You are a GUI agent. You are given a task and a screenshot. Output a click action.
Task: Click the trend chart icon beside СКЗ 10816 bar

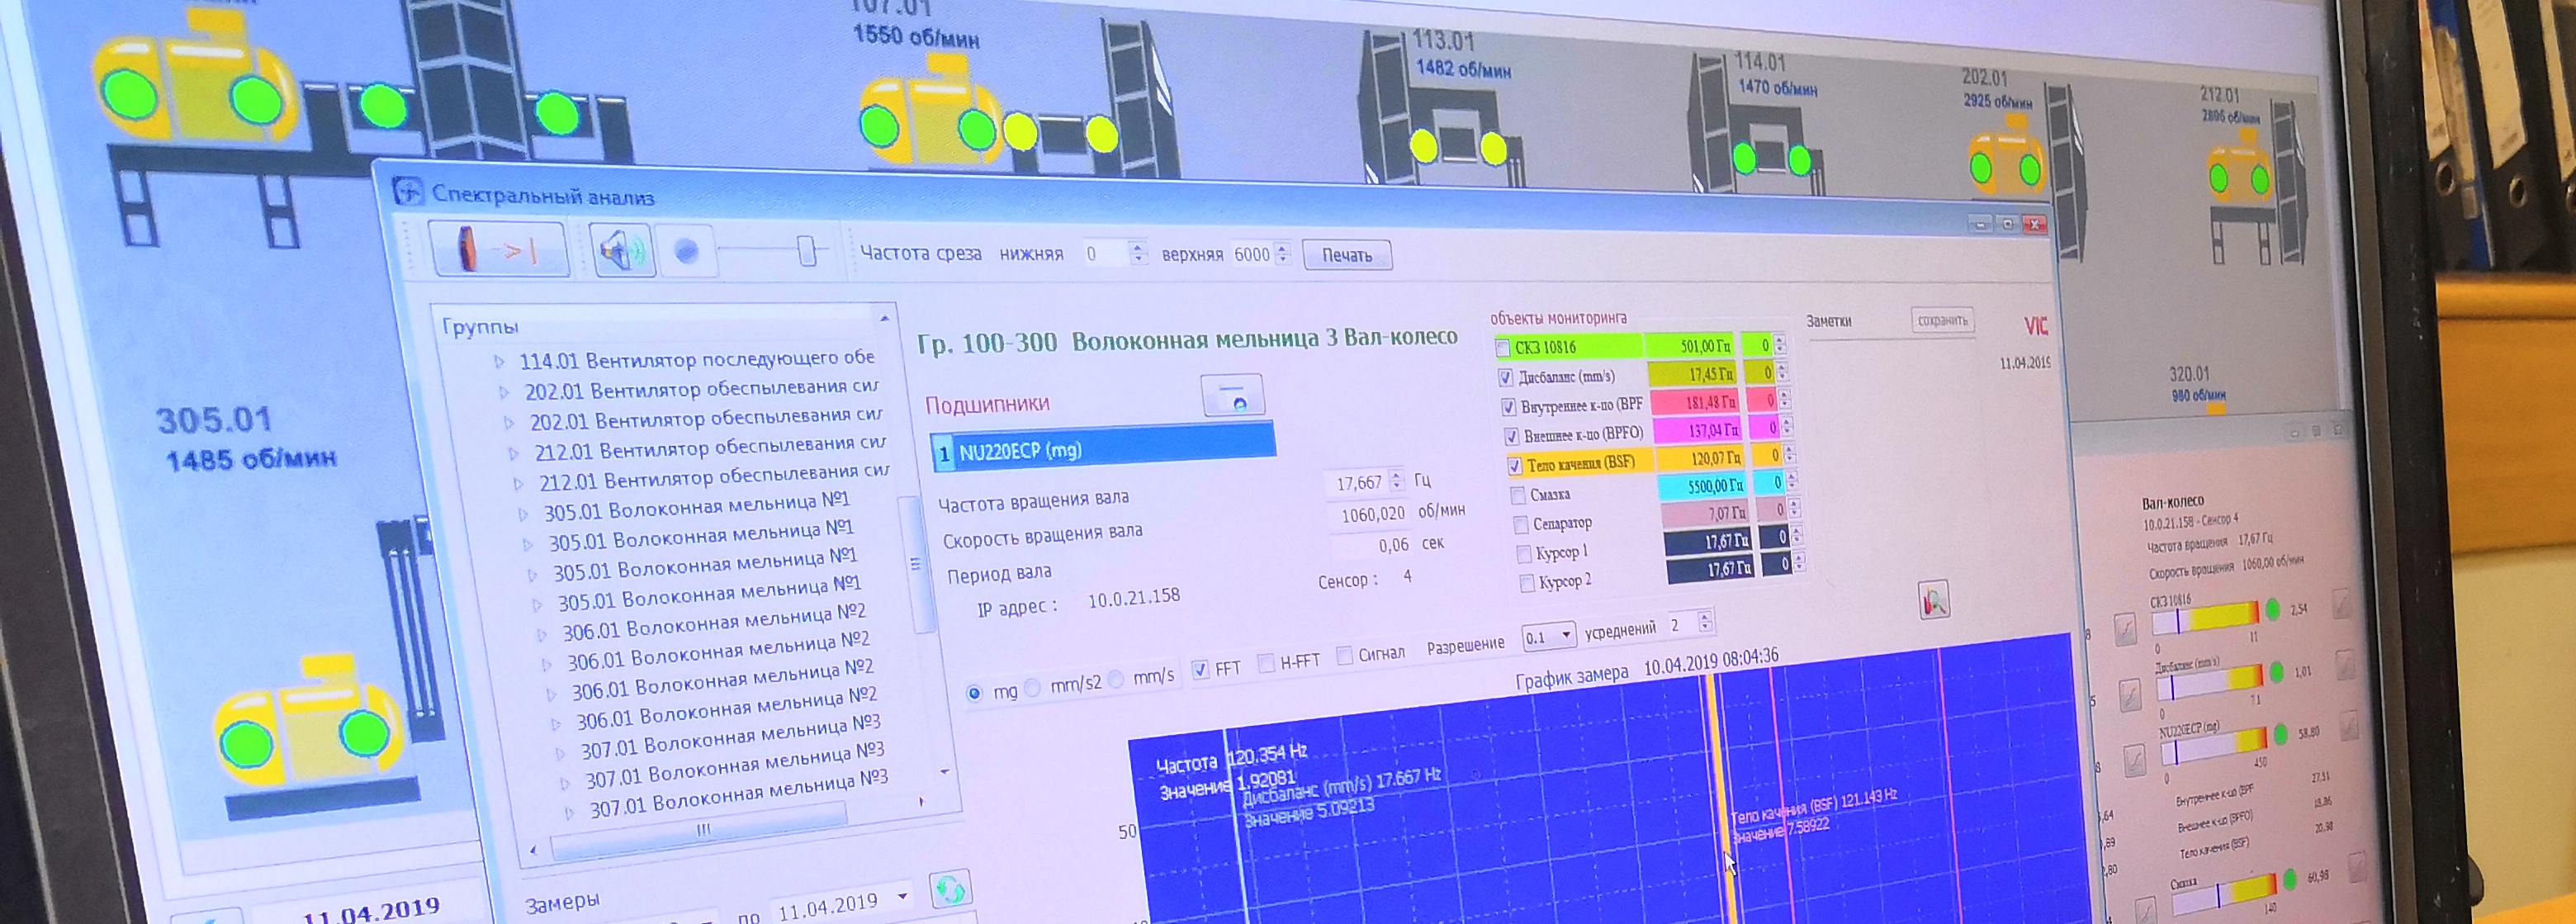[x=2125, y=630]
